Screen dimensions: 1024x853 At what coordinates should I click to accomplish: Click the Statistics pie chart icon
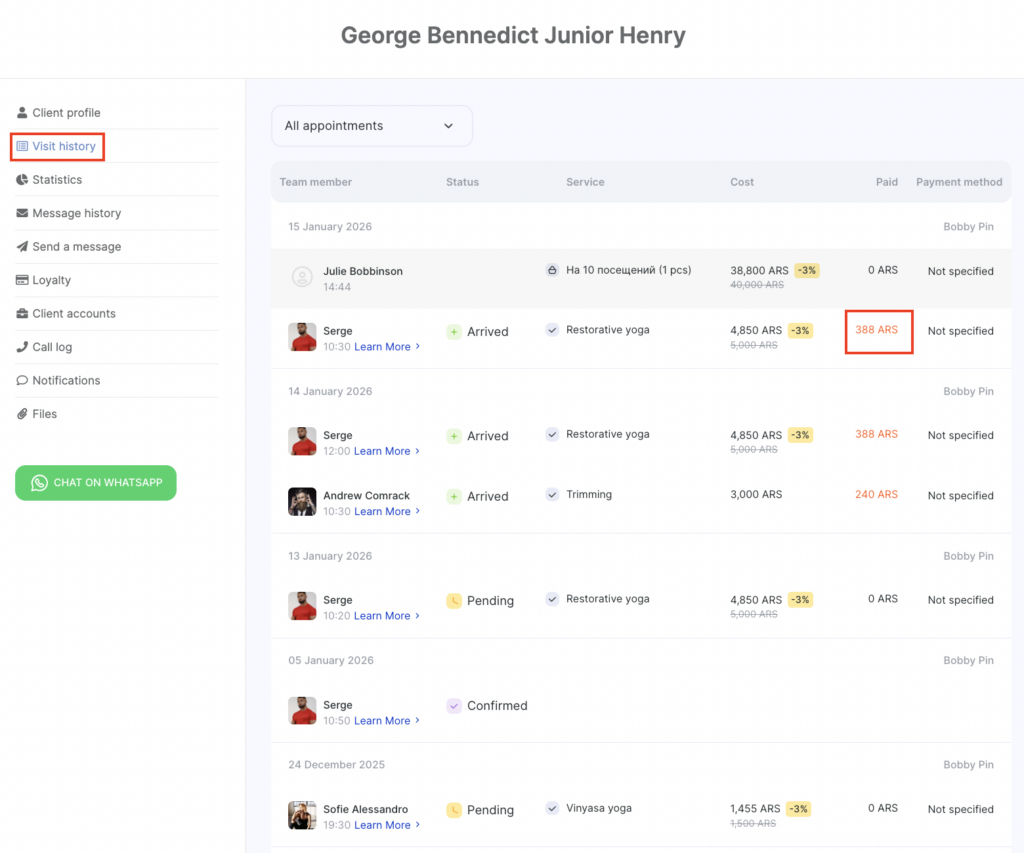pos(22,180)
